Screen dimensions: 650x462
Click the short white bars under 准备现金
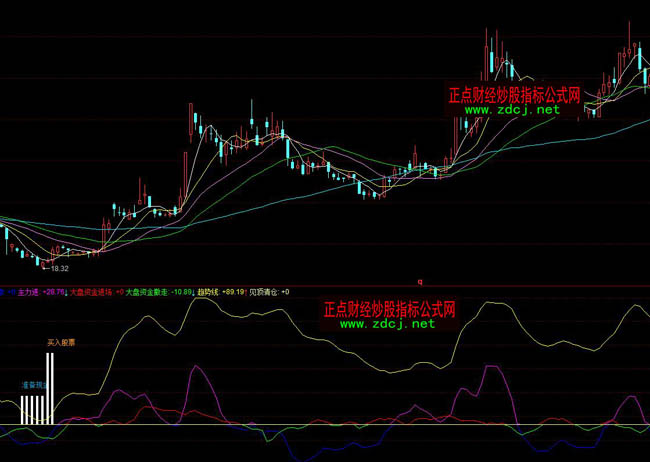pos(33,410)
